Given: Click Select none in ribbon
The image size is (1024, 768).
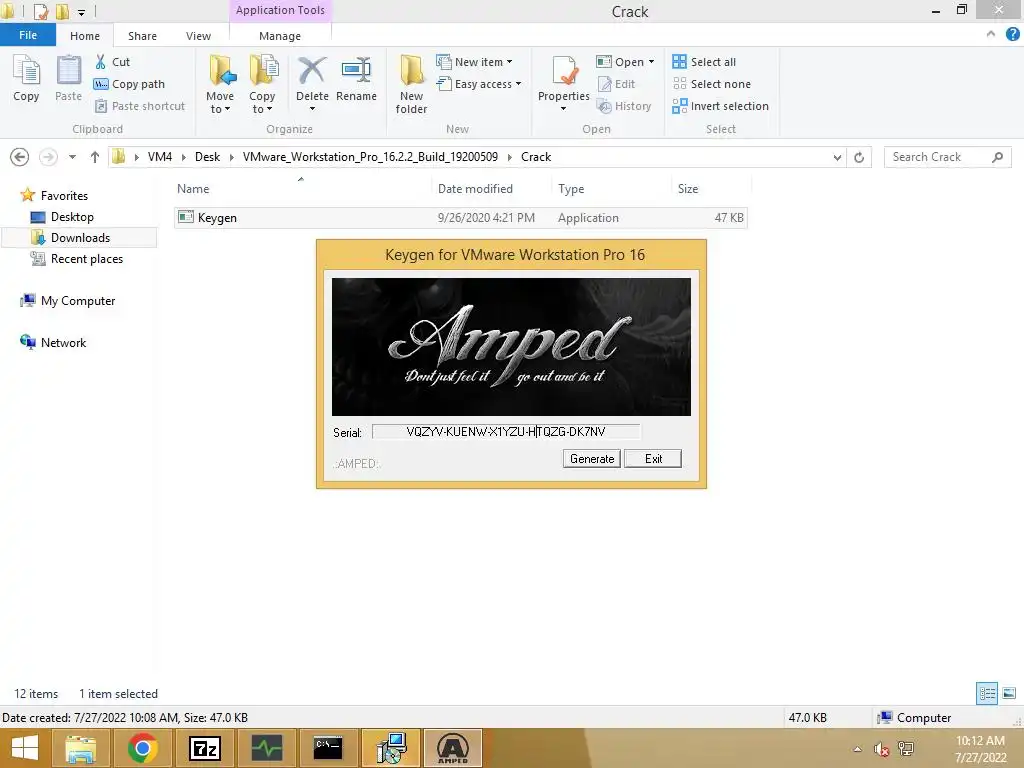Looking at the screenshot, I should tap(712, 84).
